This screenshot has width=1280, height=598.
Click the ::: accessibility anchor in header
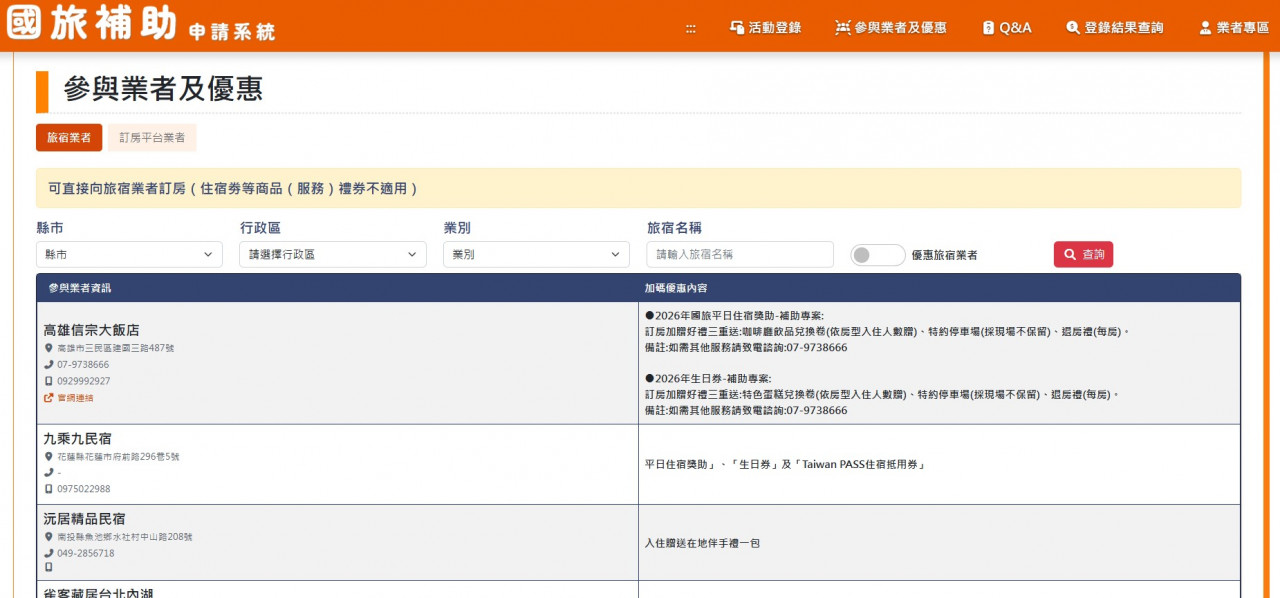coord(691,28)
